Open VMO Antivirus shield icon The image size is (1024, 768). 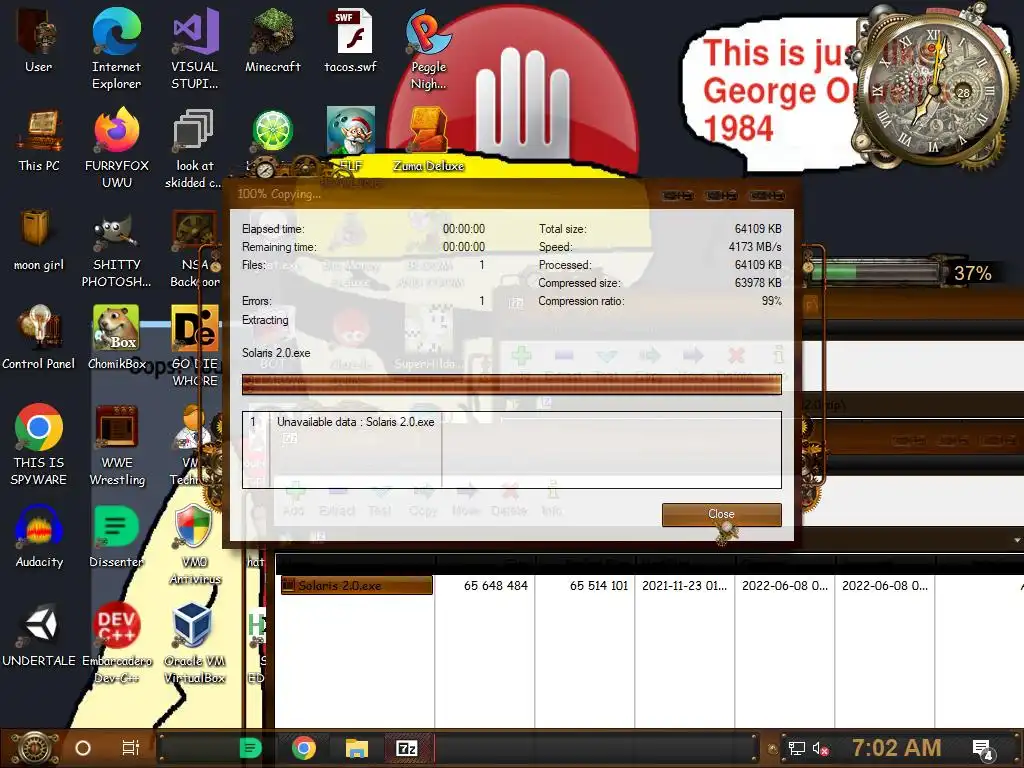(x=194, y=543)
